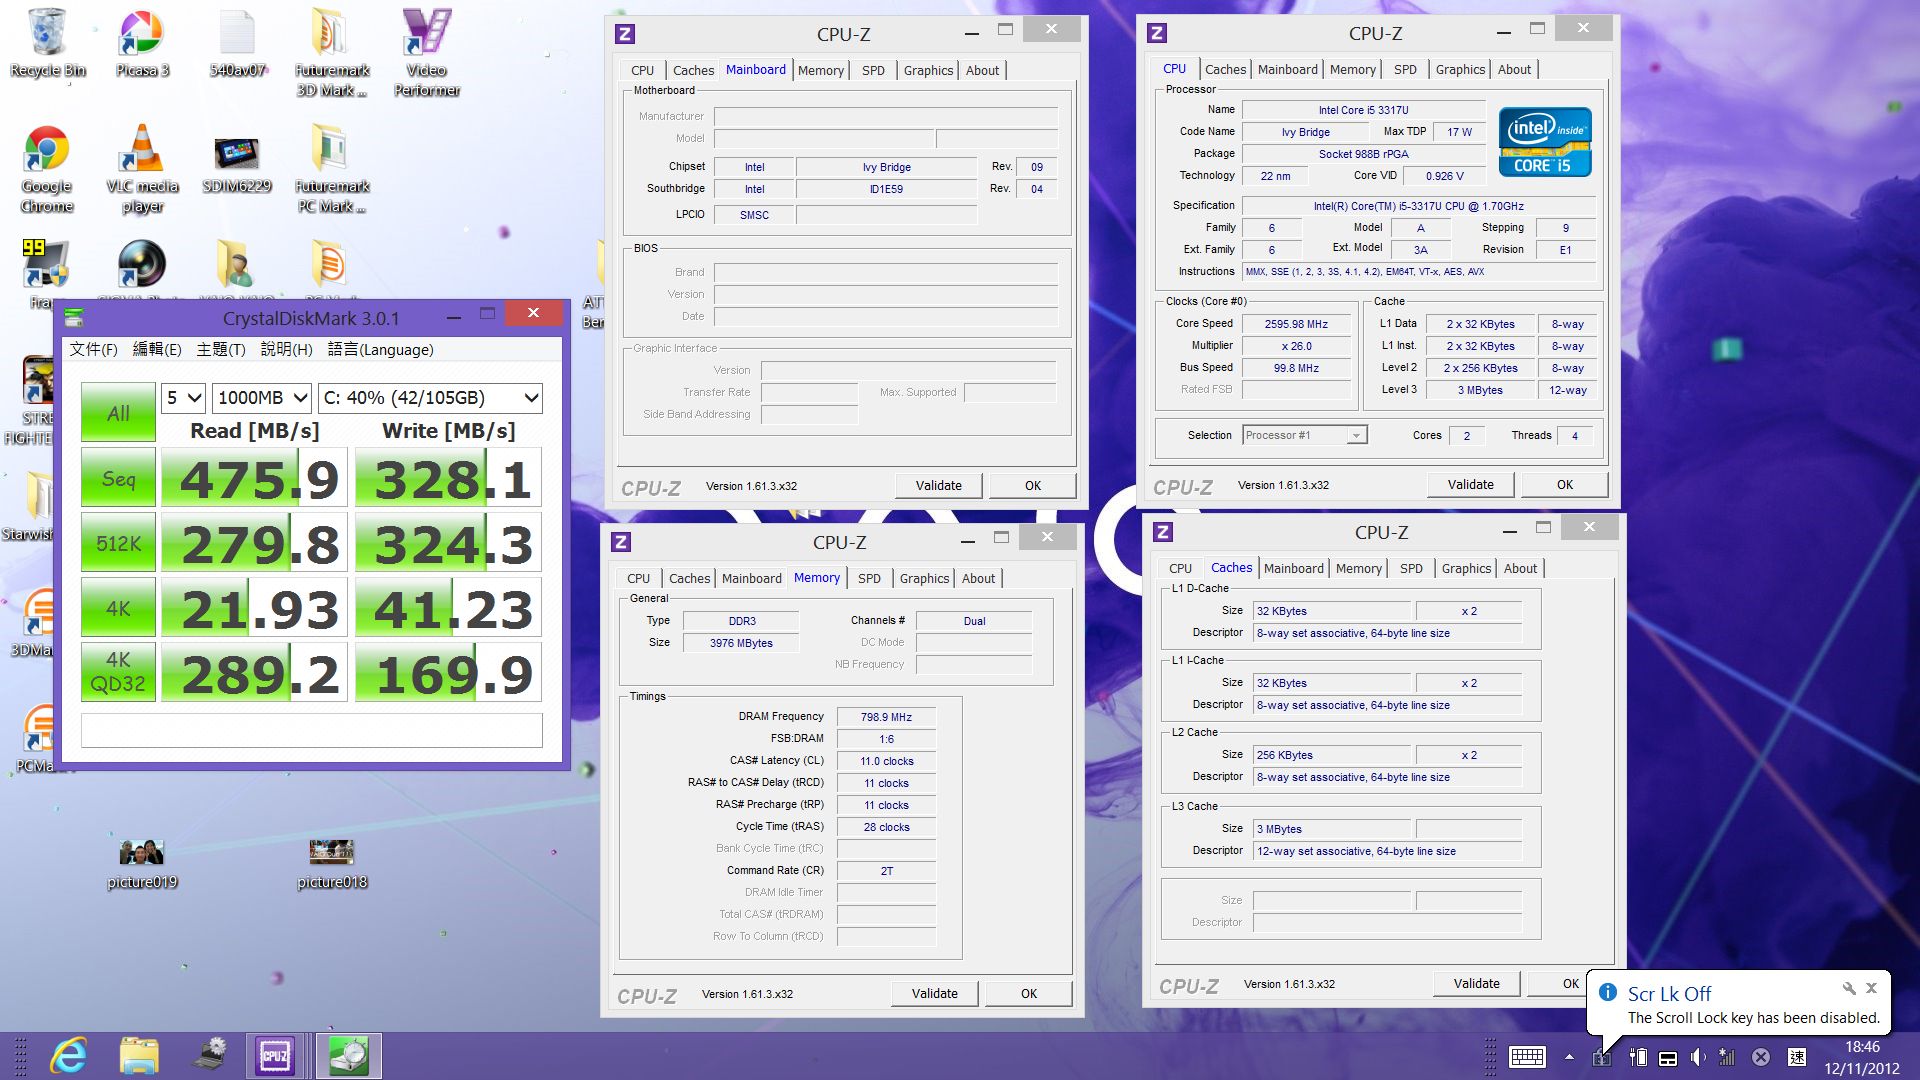Click the L3 Cache size 3 MBytes
Screen dimensions: 1920x1080
[1332, 829]
